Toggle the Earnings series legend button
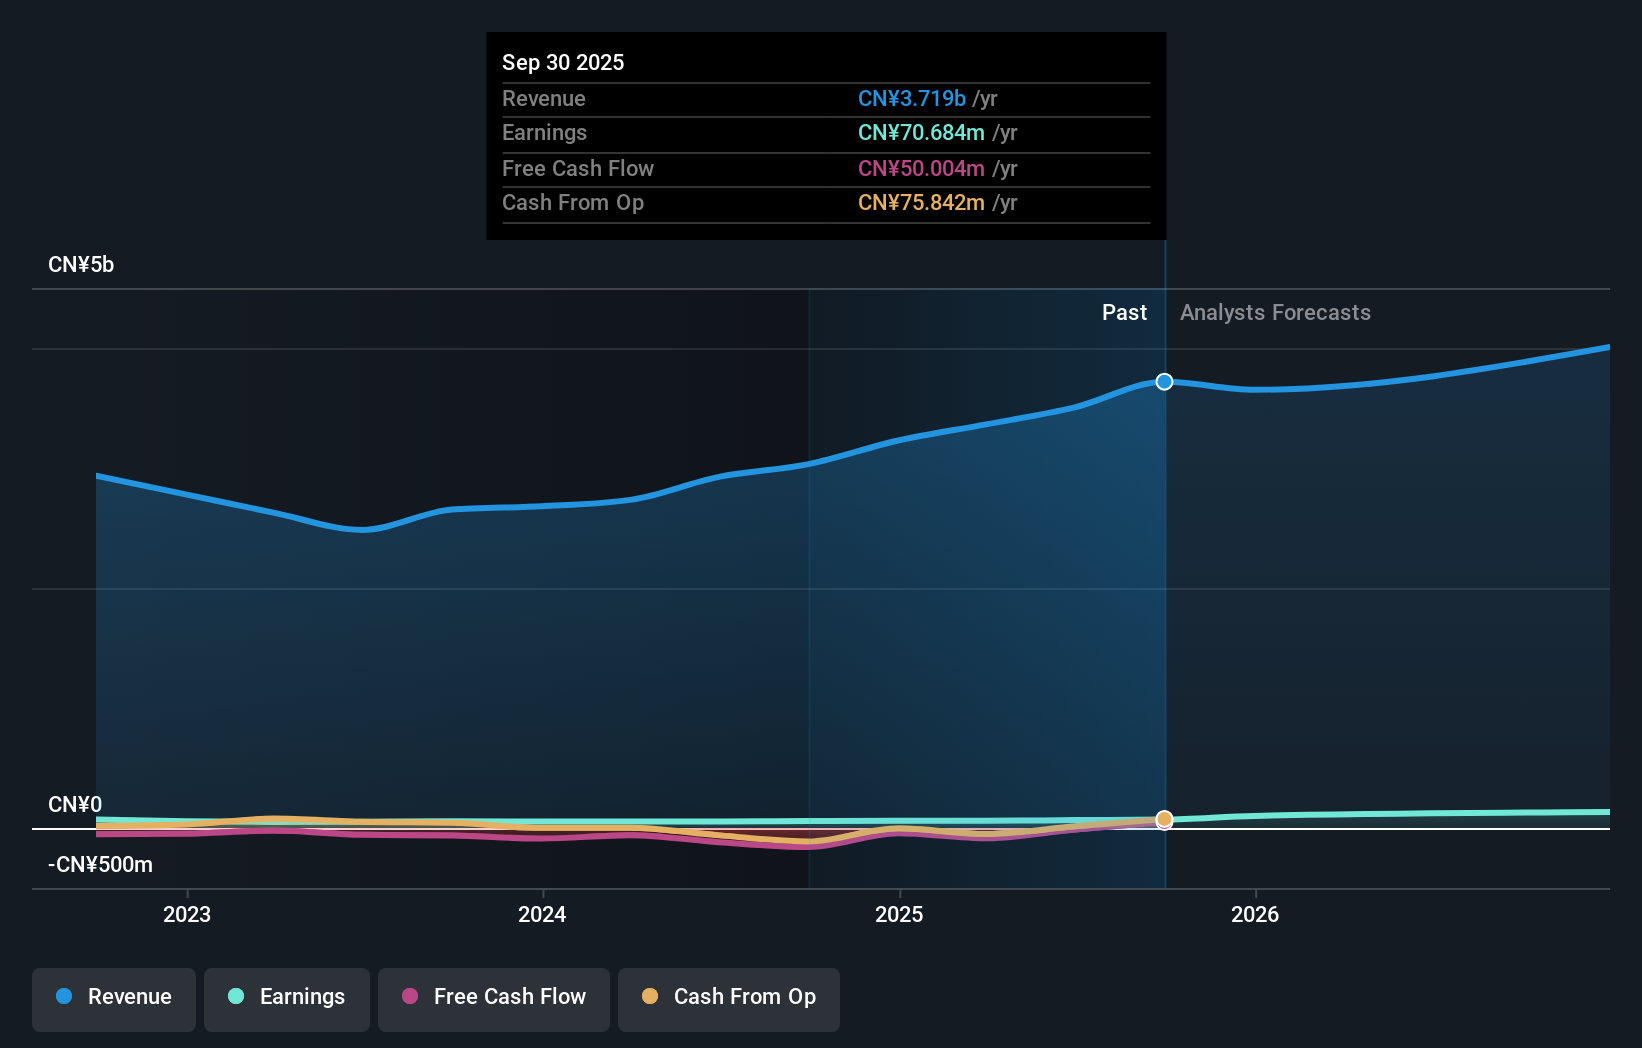The image size is (1642, 1048). click(287, 997)
